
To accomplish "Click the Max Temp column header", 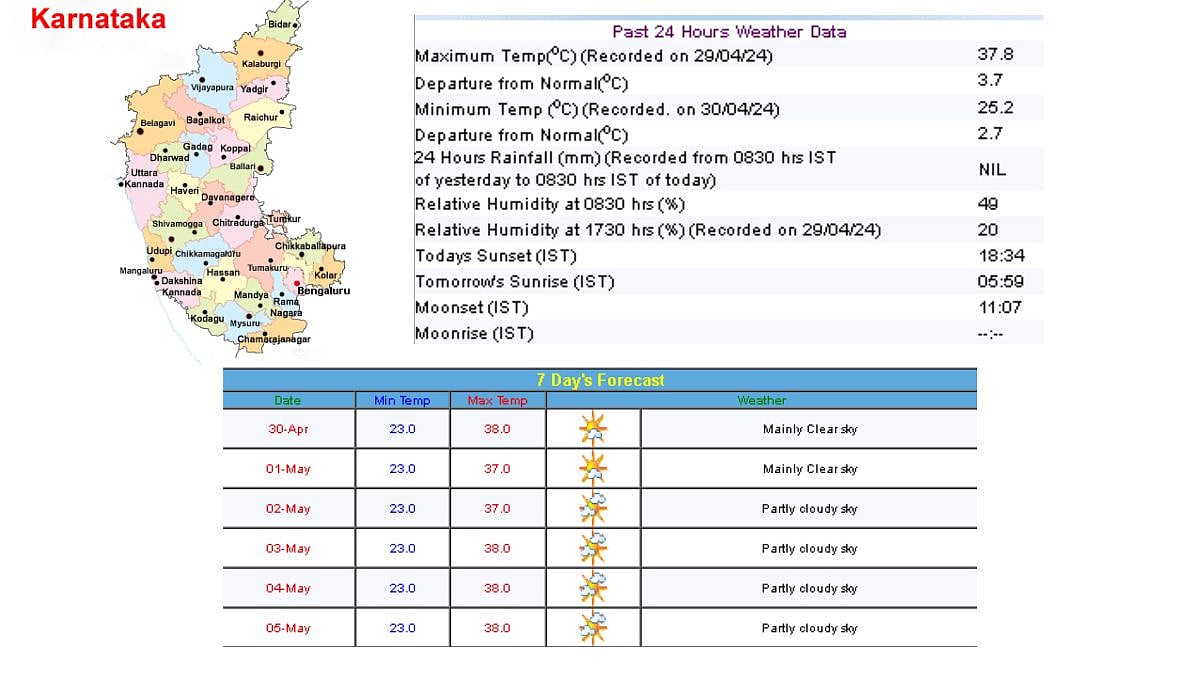I will tap(497, 400).
